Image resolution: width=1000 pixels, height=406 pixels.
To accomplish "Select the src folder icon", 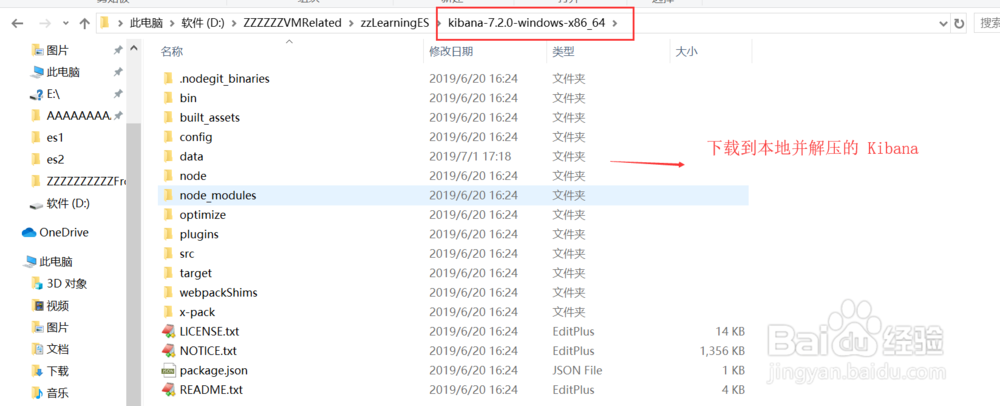I will point(168,253).
